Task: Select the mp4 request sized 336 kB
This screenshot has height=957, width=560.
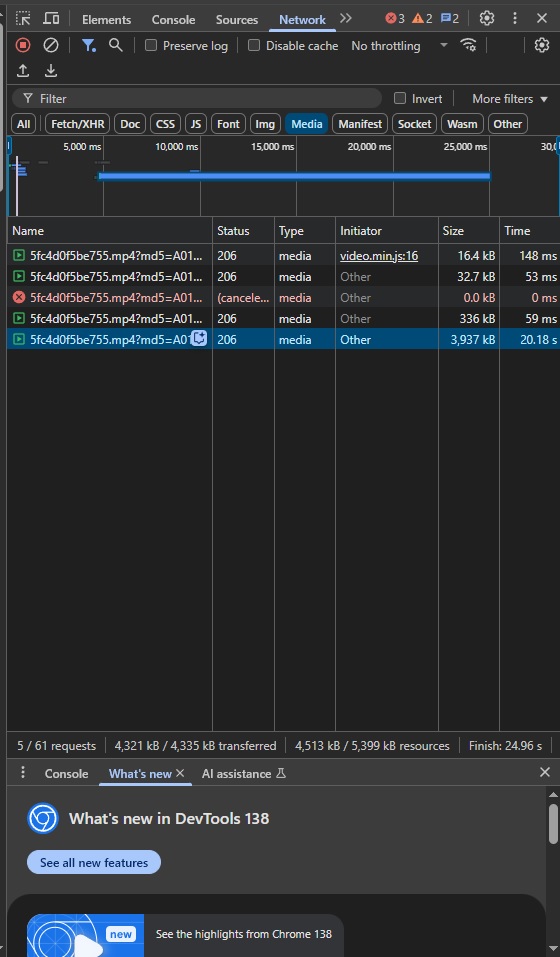Action: 283,319
